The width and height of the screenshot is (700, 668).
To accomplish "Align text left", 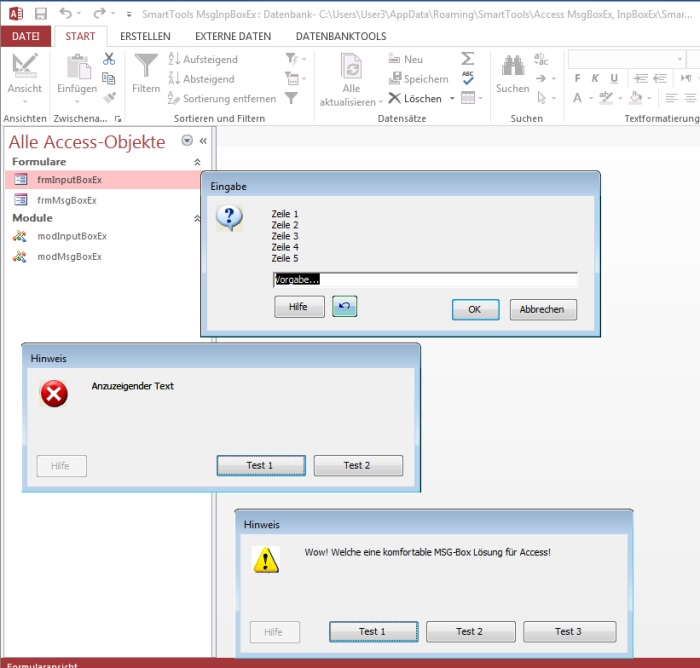I will [x=671, y=98].
